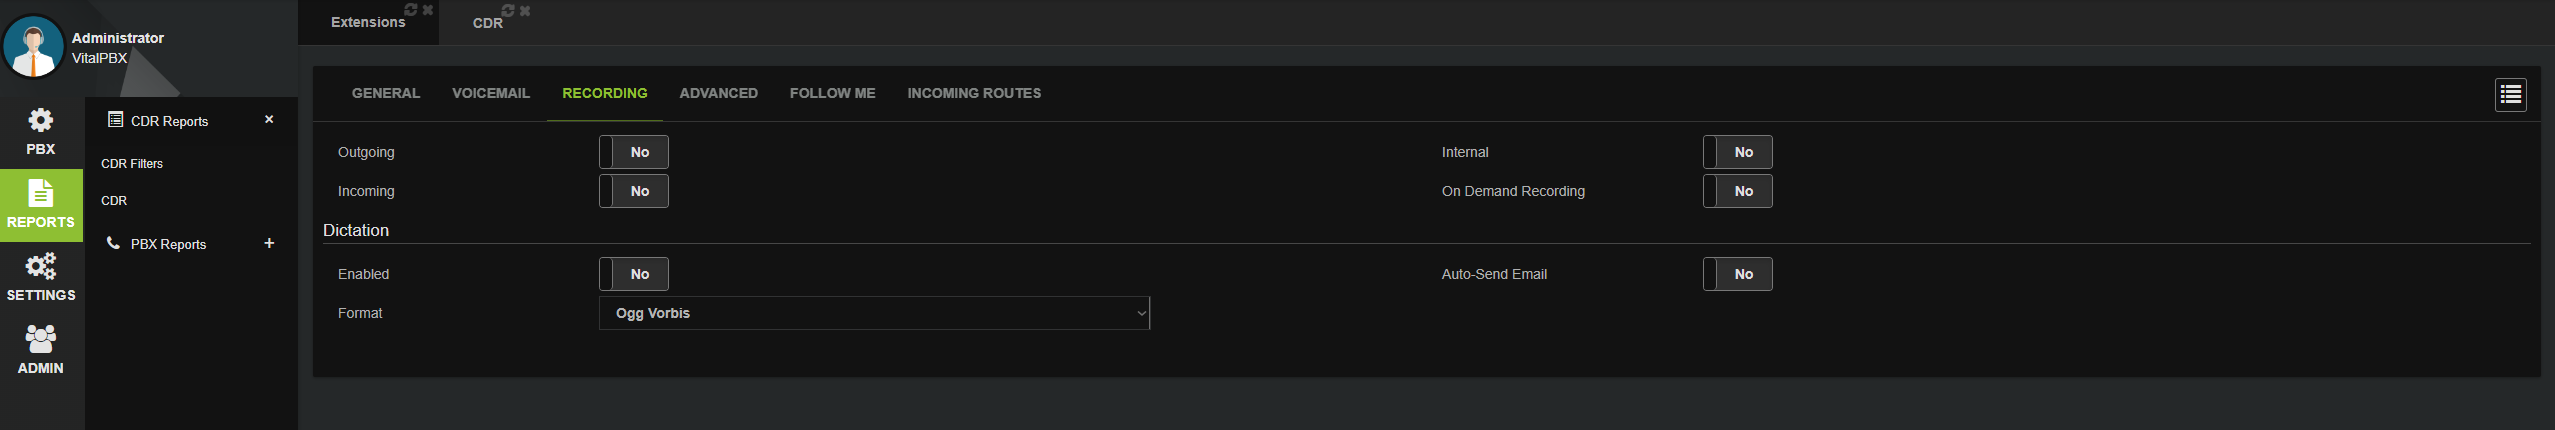Toggle the Incoming recording switch
Image resolution: width=2555 pixels, height=430 pixels.
(634, 191)
